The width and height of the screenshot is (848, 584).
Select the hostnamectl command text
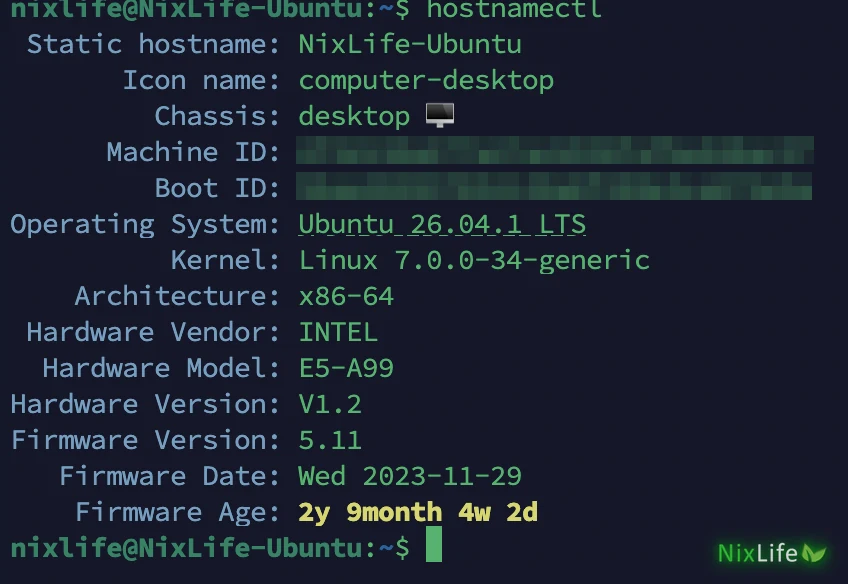(514, 10)
